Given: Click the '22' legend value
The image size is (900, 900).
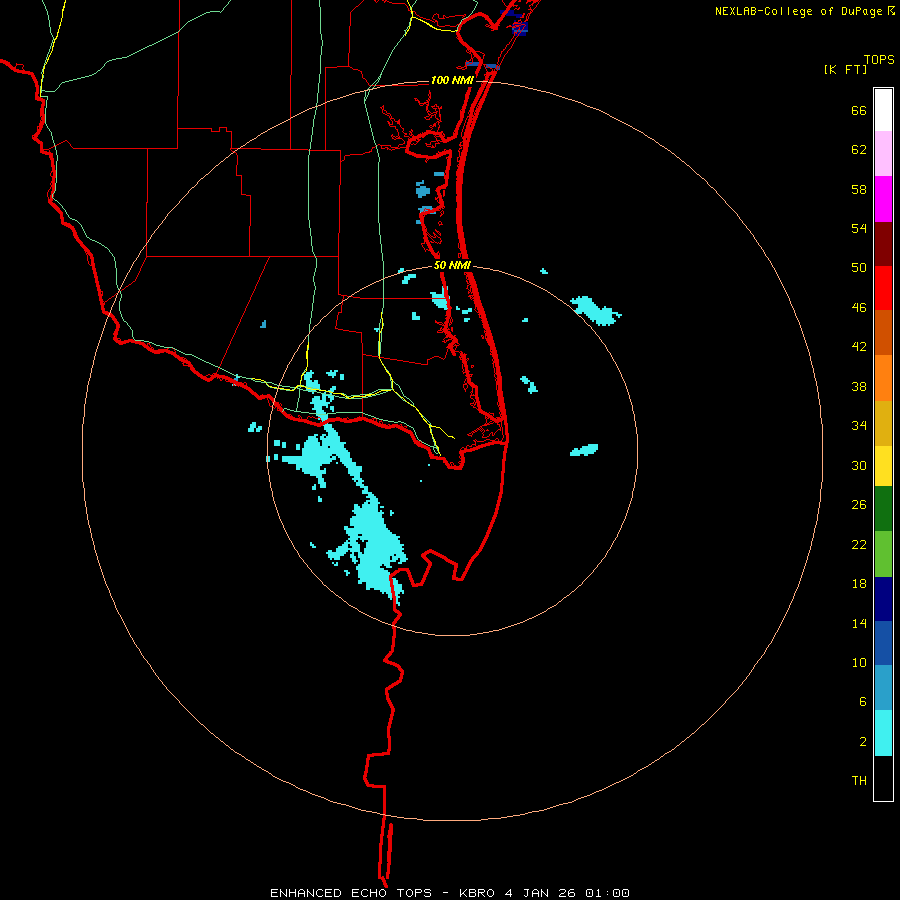Looking at the screenshot, I should point(859,544).
